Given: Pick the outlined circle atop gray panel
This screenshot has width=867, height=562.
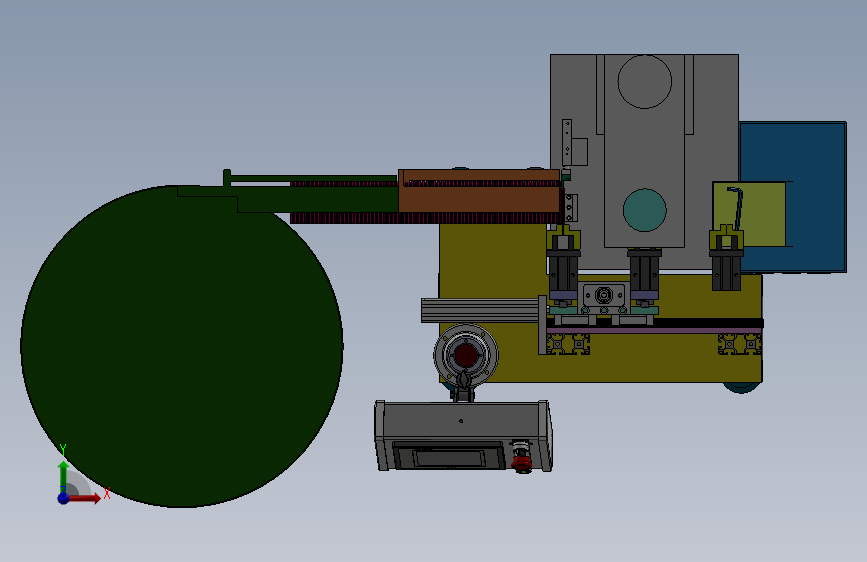Looking at the screenshot, I should [x=645, y=81].
